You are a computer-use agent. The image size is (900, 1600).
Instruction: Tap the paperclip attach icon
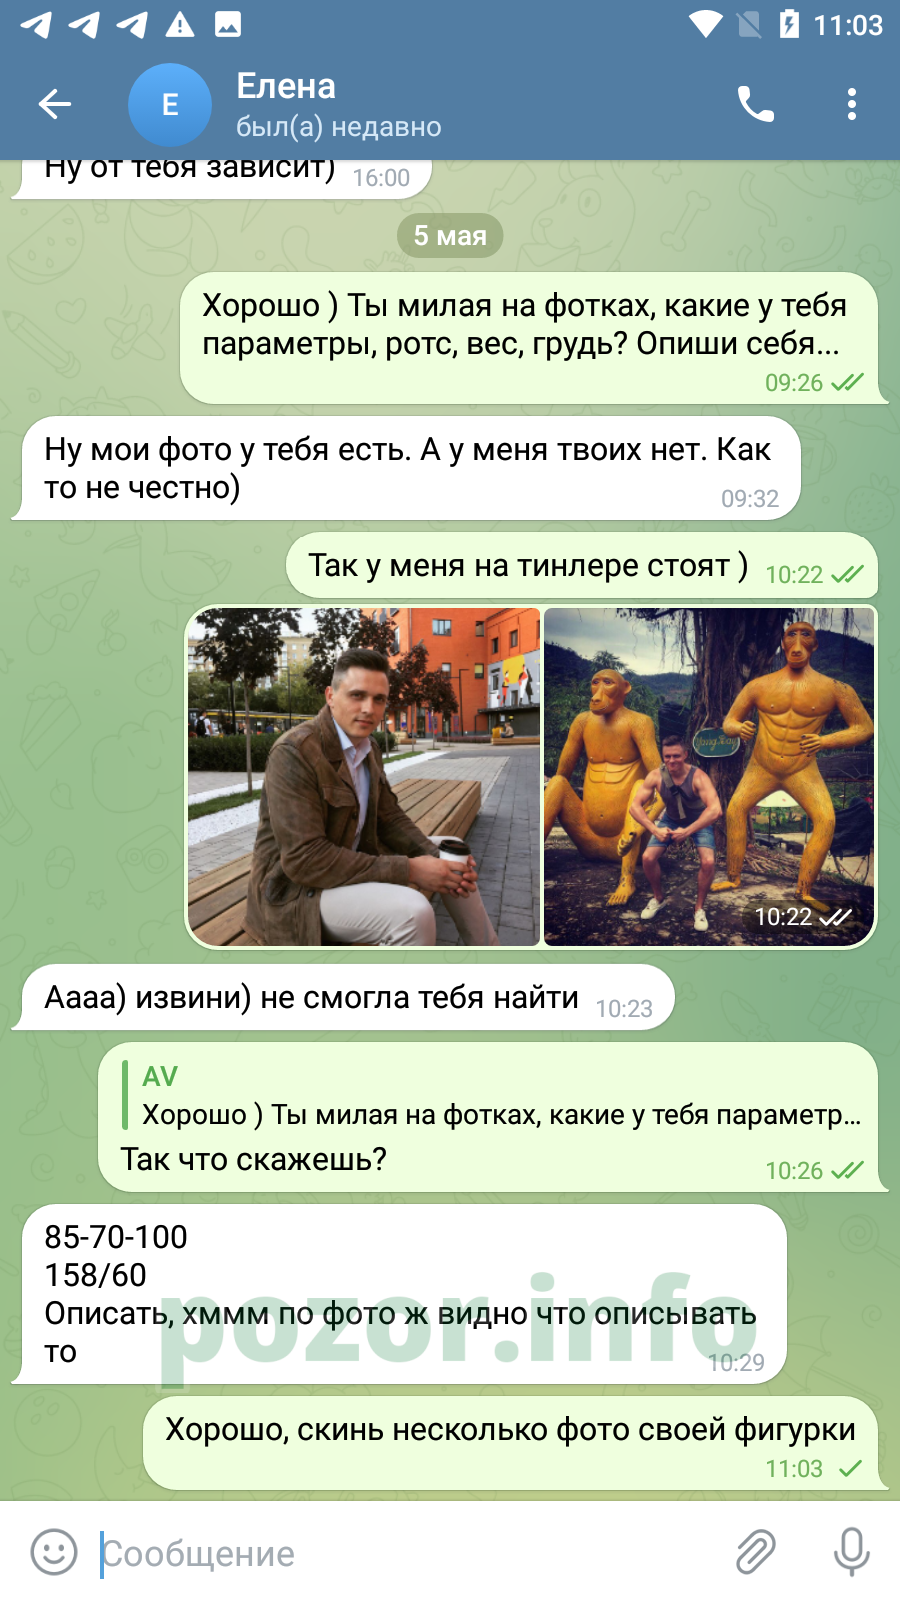point(756,1553)
